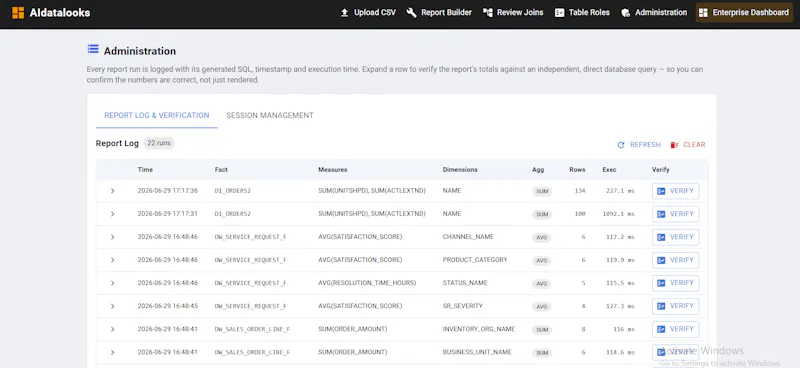The width and height of the screenshot is (800, 368).
Task: Click verify icon in 17:17:36 row
Action: (661, 191)
